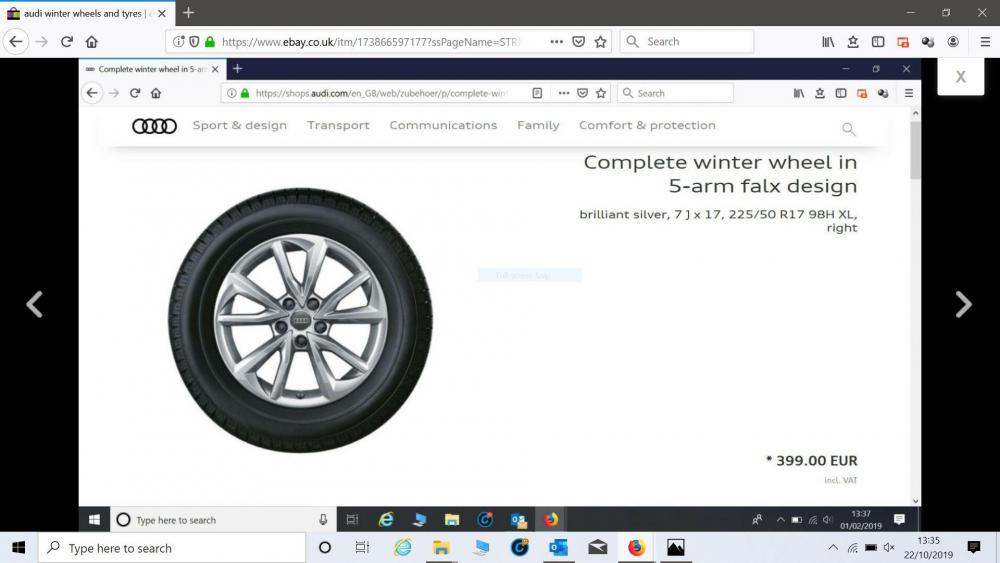Open Task View on taskbar
Image resolution: width=1000 pixels, height=563 pixels.
tap(362, 548)
